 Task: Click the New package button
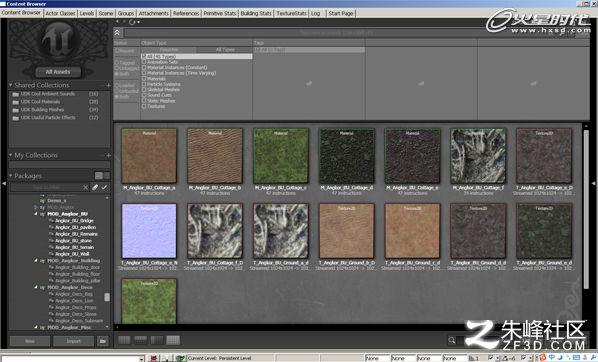click(x=30, y=341)
